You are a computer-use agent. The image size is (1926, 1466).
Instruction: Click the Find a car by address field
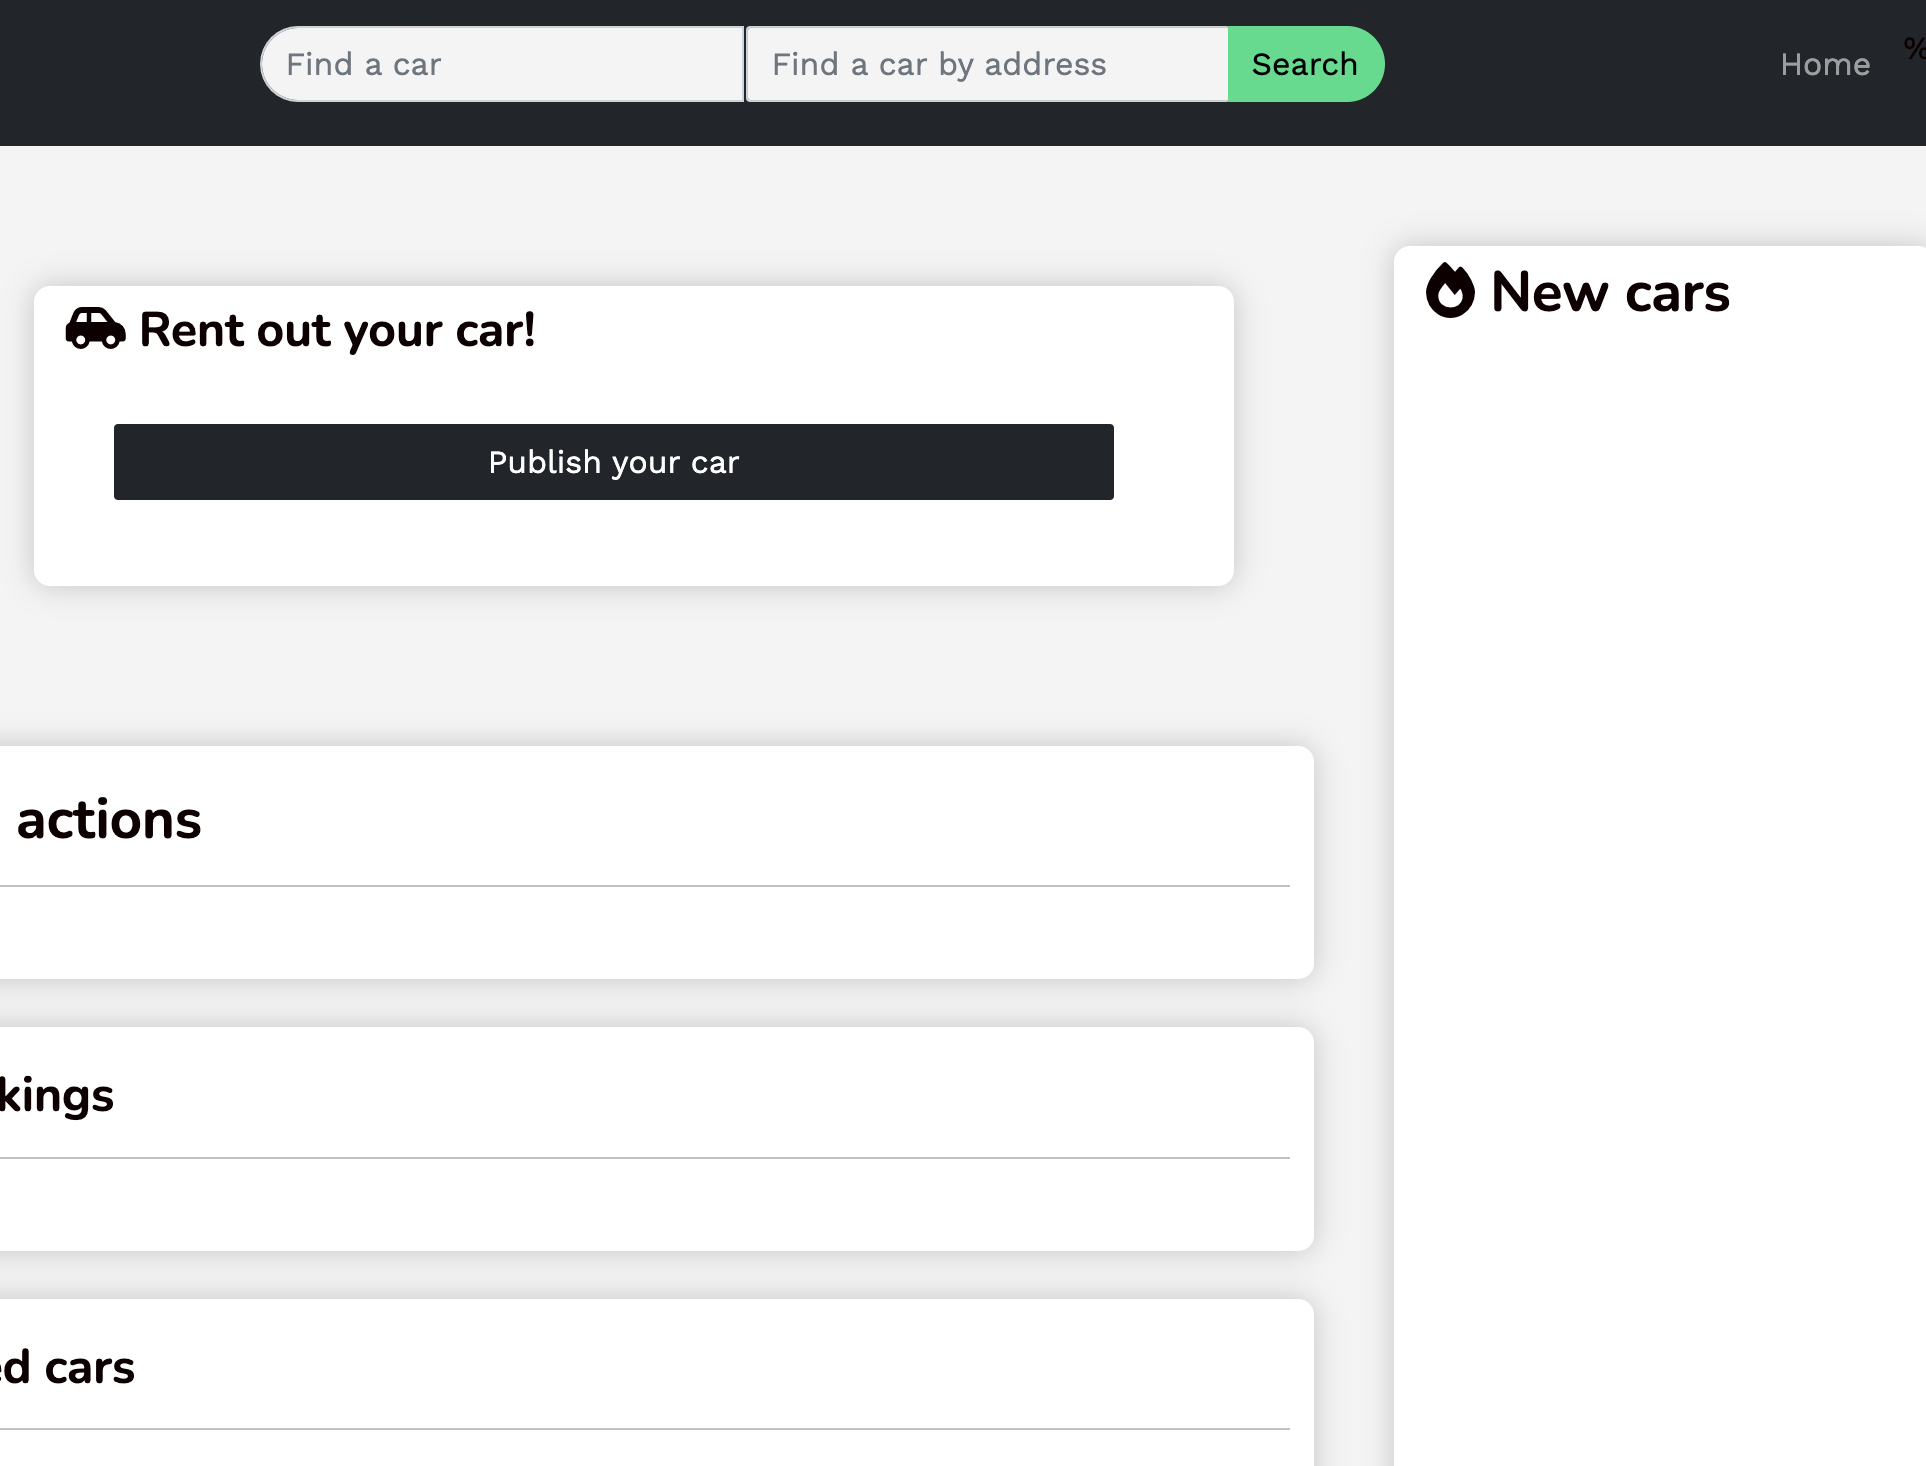coord(985,63)
